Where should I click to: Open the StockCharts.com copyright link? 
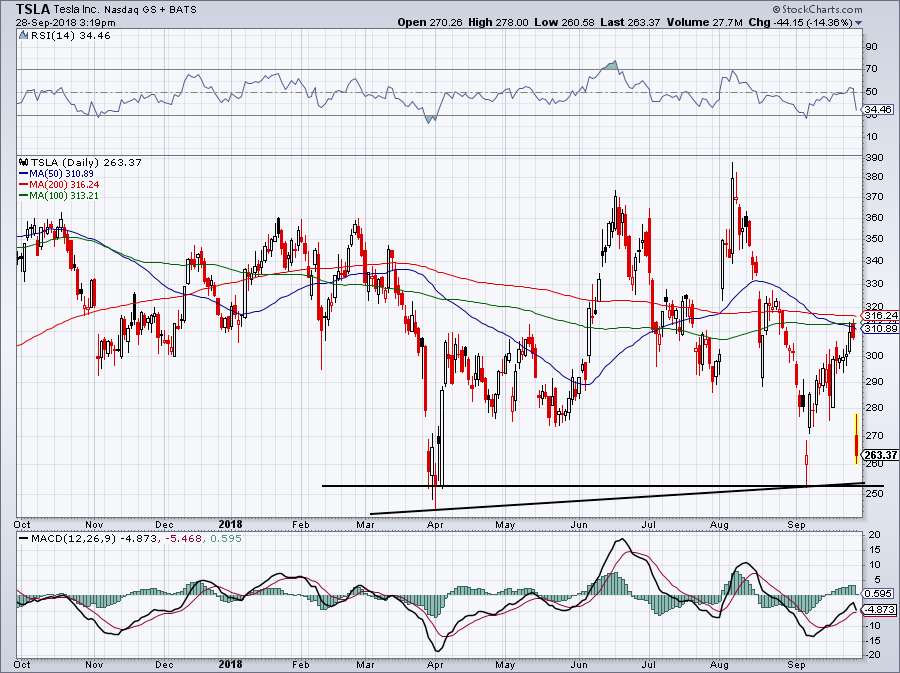click(817, 9)
